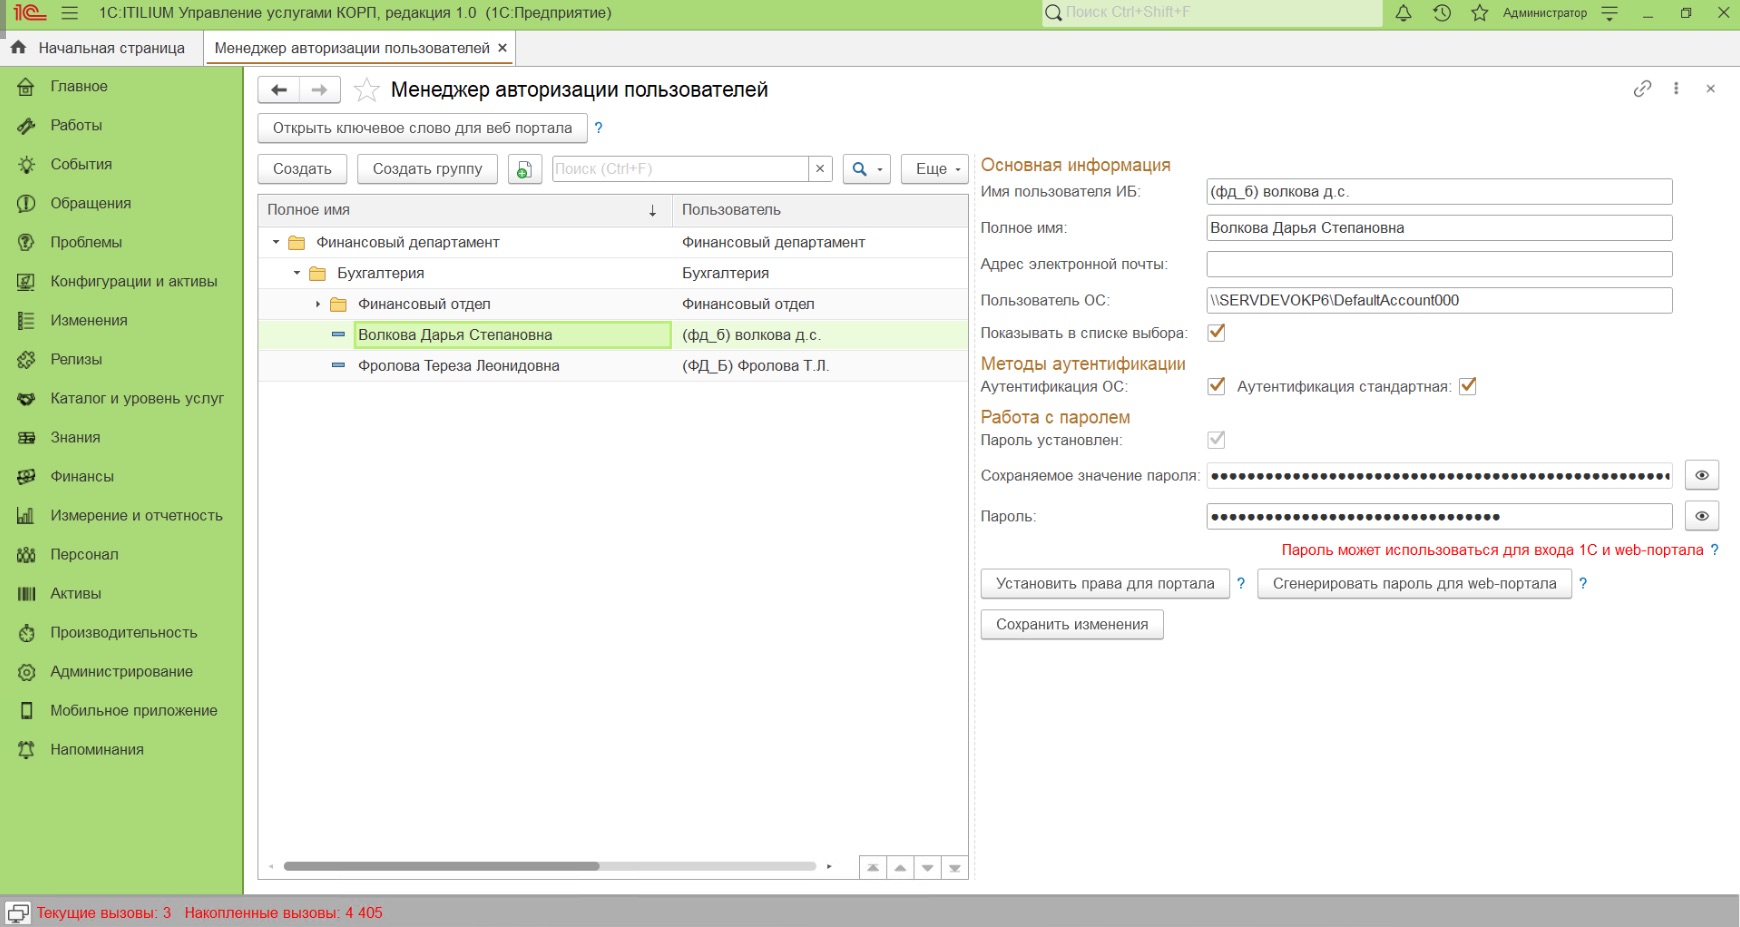Reveal Пароль field with eye button
This screenshot has width=1740, height=927.
pyautogui.click(x=1701, y=517)
